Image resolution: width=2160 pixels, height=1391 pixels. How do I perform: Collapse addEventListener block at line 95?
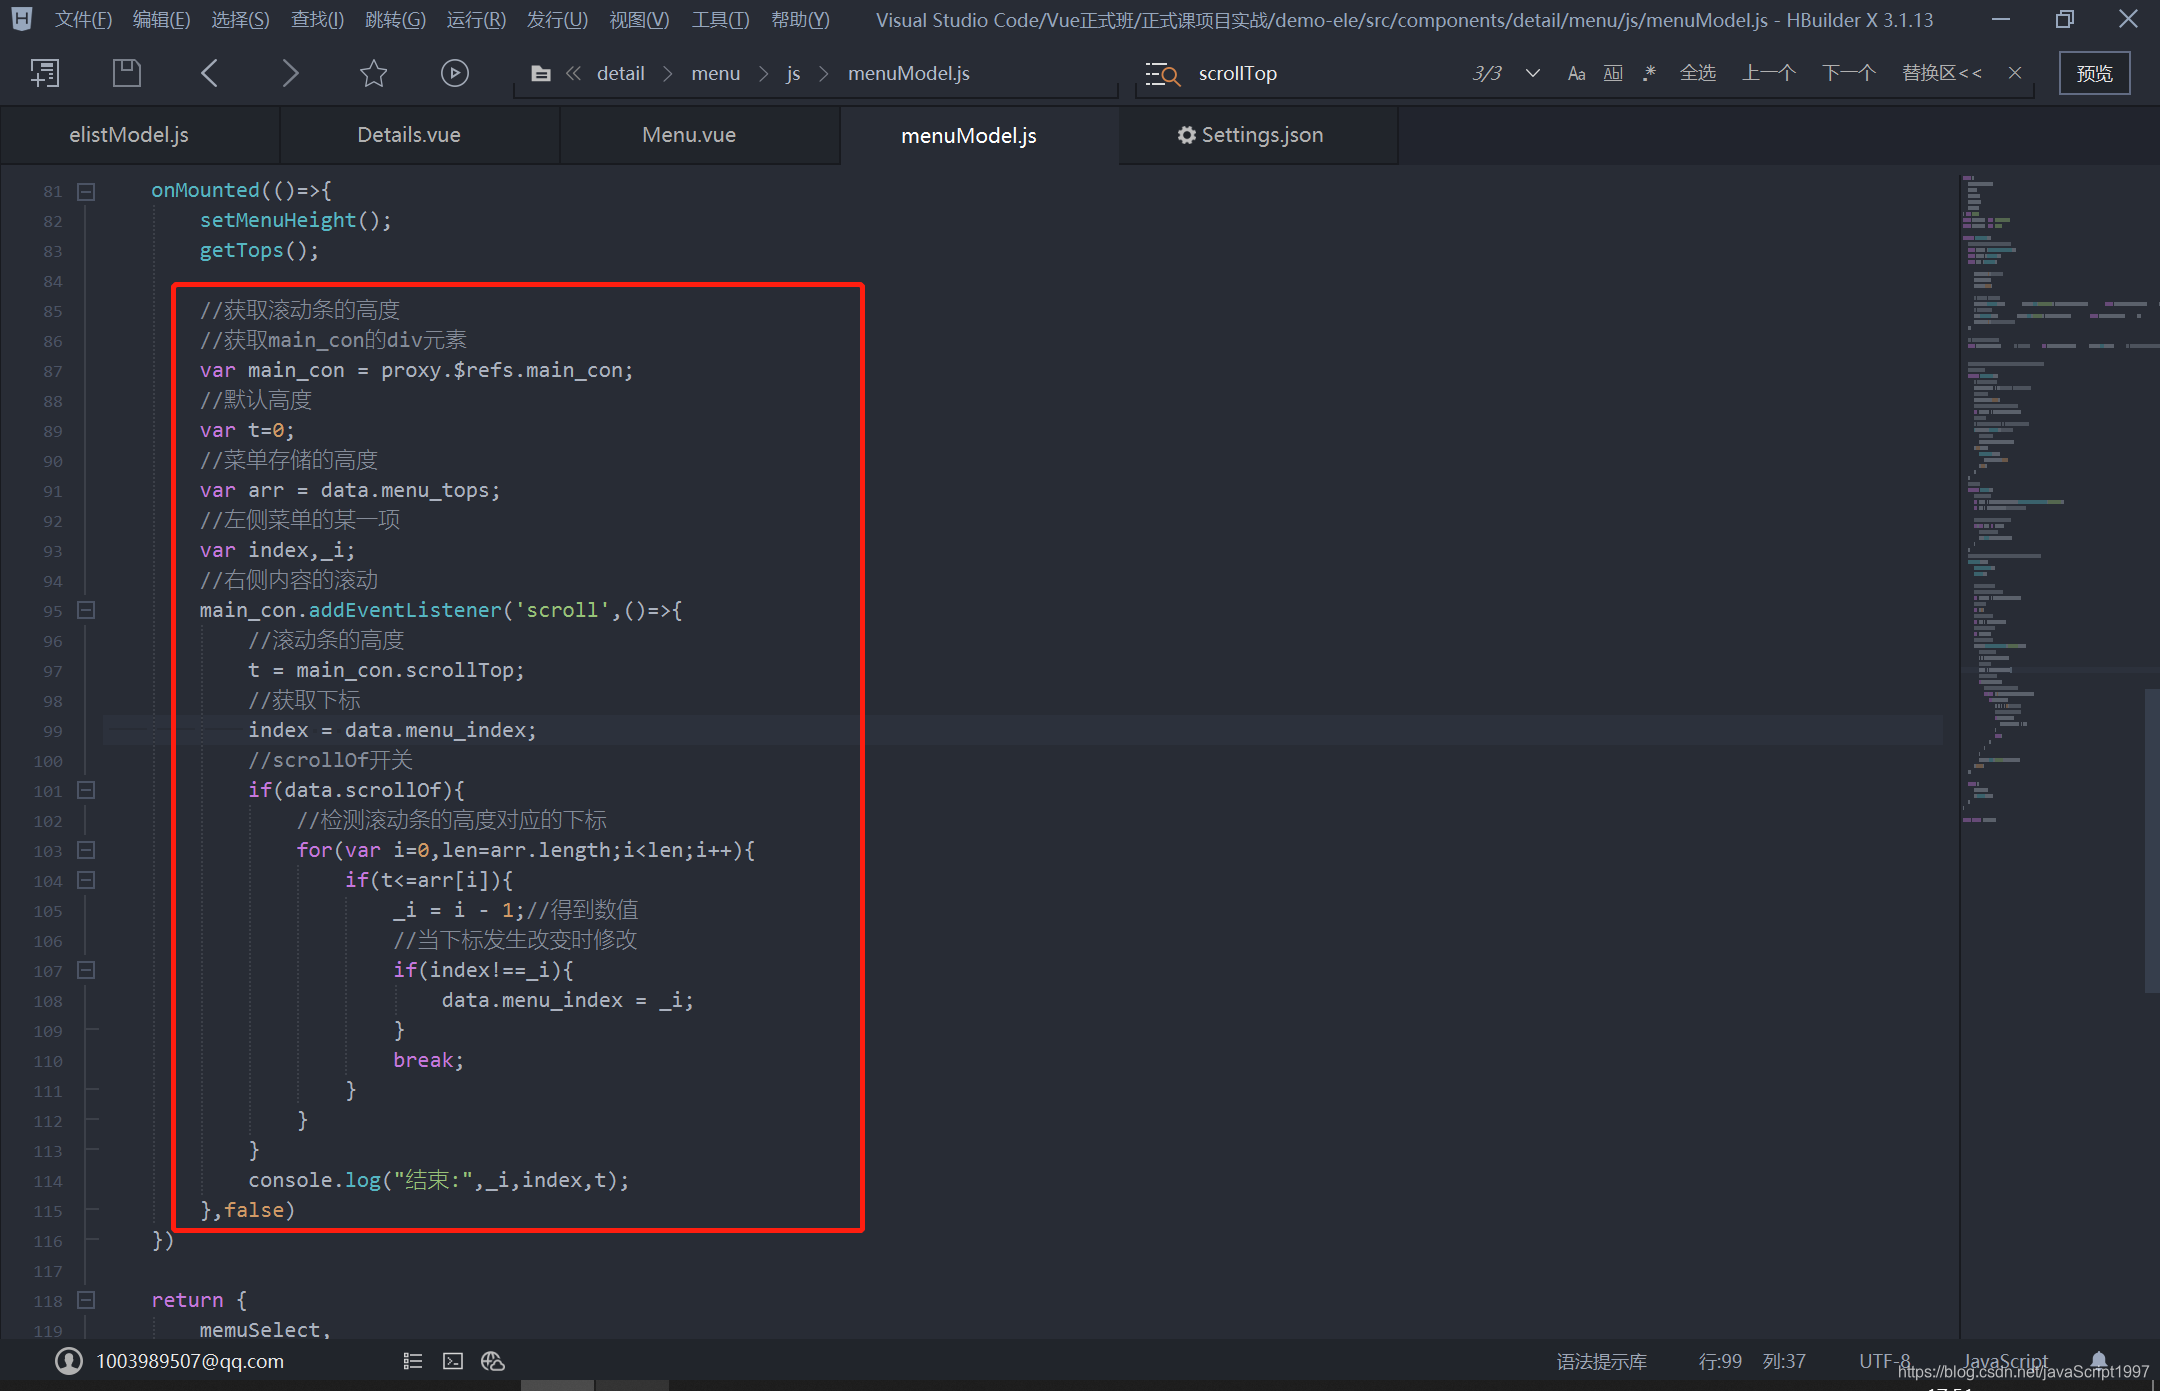(86, 610)
